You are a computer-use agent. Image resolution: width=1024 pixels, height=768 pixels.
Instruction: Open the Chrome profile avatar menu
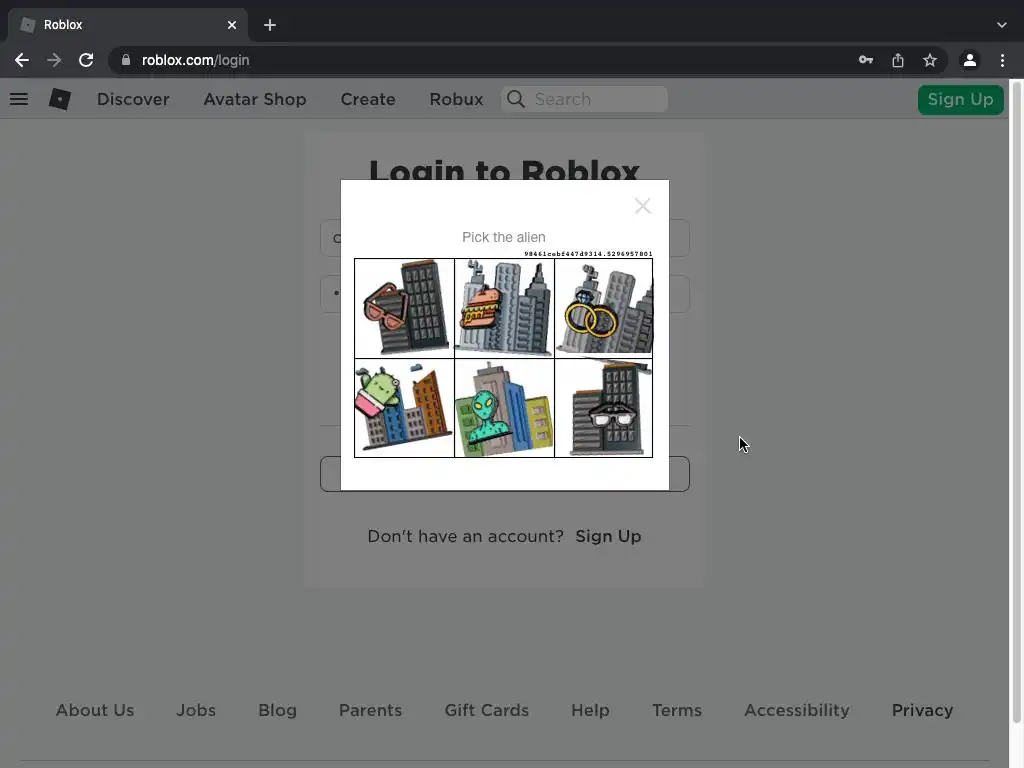(x=970, y=60)
